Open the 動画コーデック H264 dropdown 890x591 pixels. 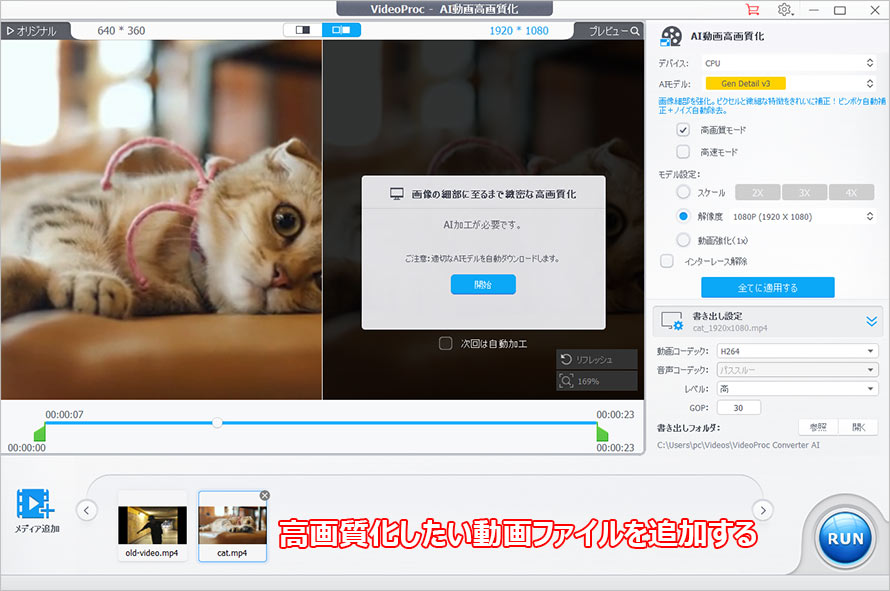797,351
